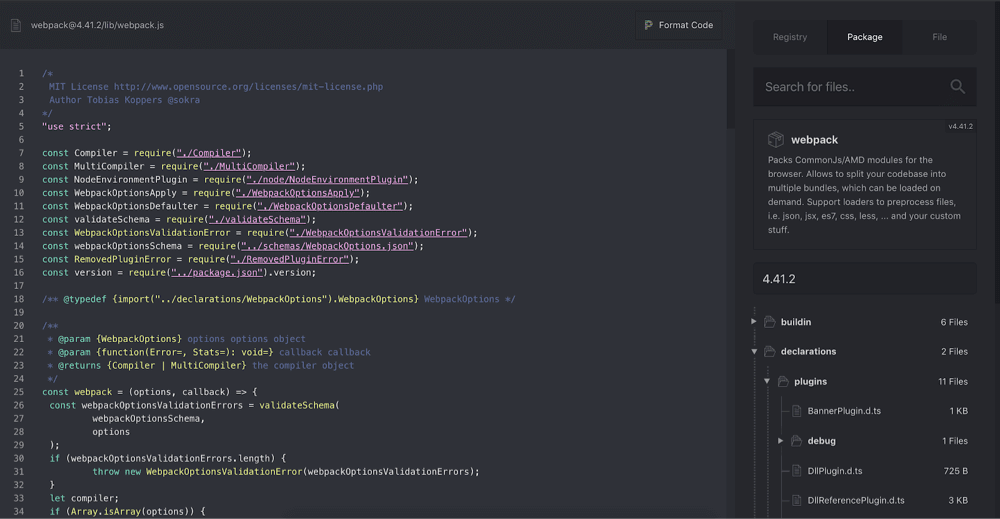Click the BannerPlugin.d.ts file icon
The height and width of the screenshot is (519, 1000).
point(797,411)
